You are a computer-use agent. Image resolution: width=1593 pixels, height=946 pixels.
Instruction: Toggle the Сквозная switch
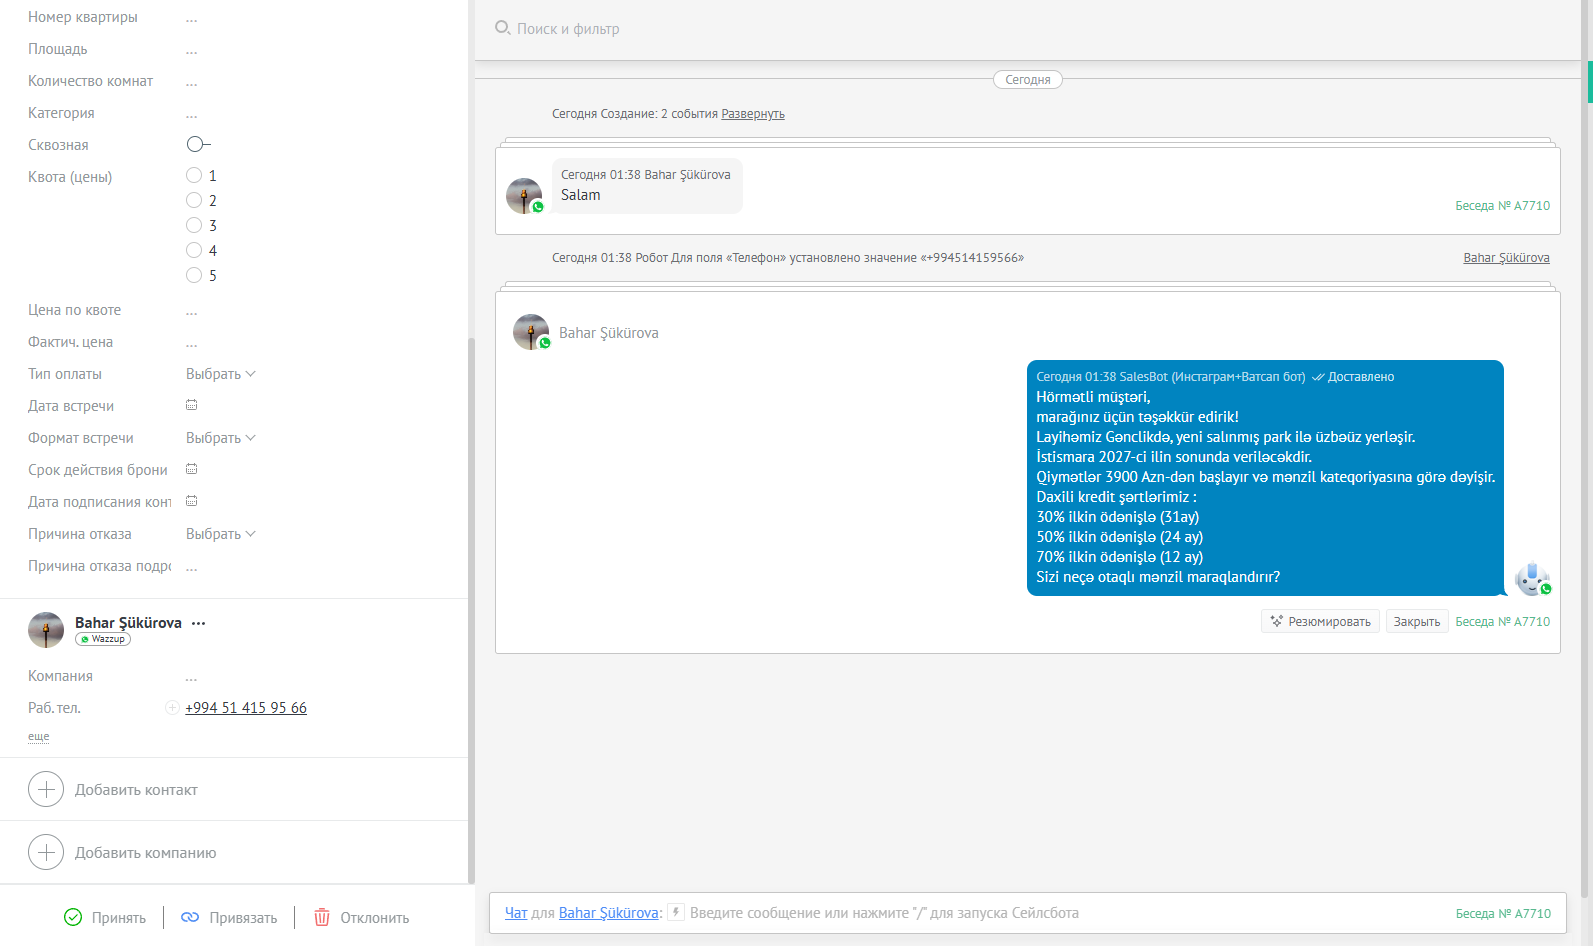point(198,144)
